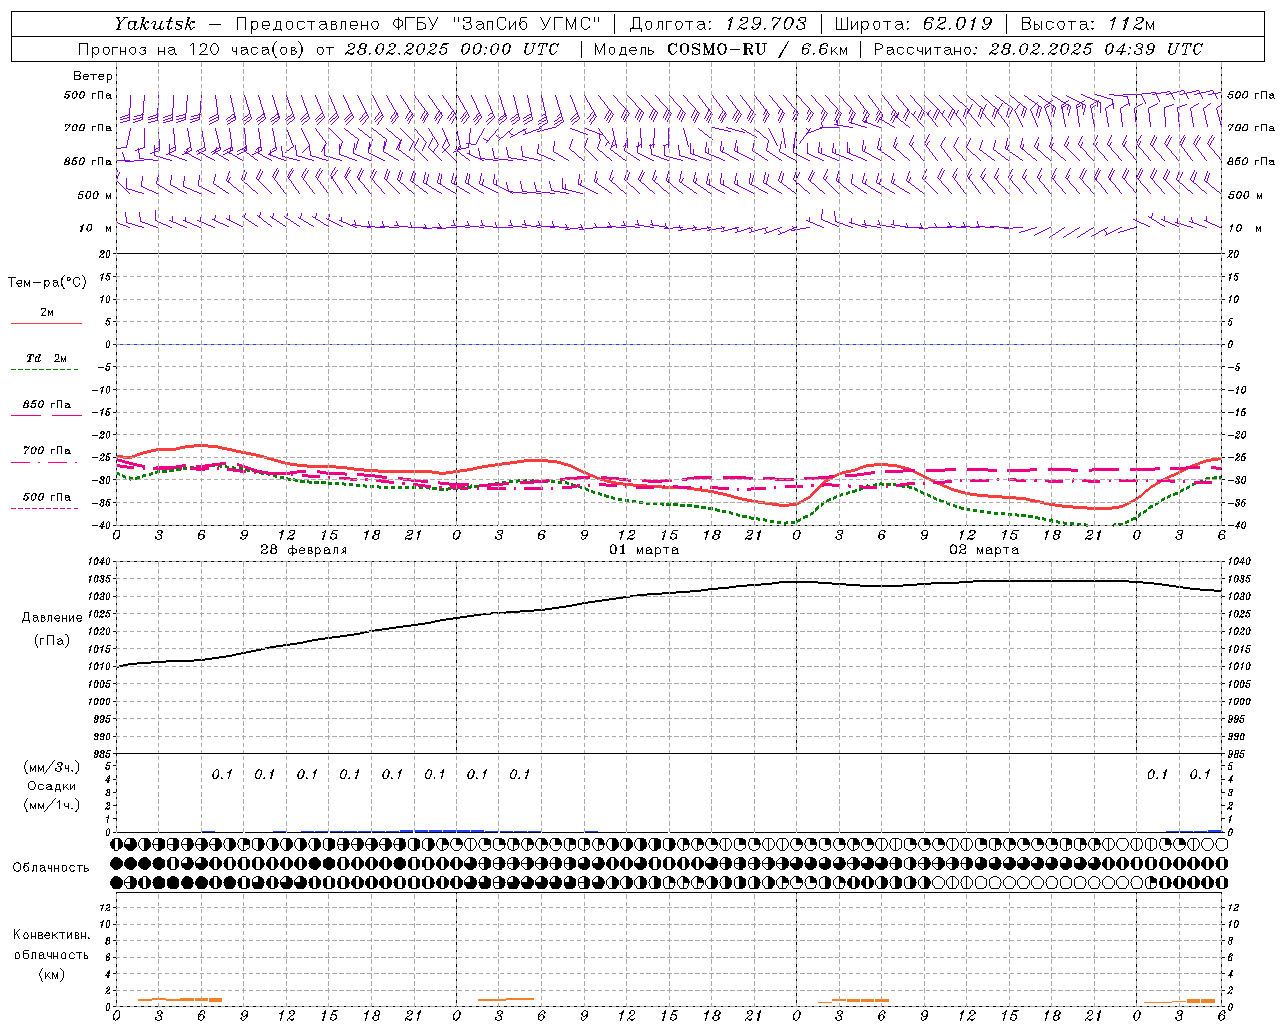Click the '(гПа)' unit under Давление
This screenshot has width=1280, height=1024.
coord(52,640)
